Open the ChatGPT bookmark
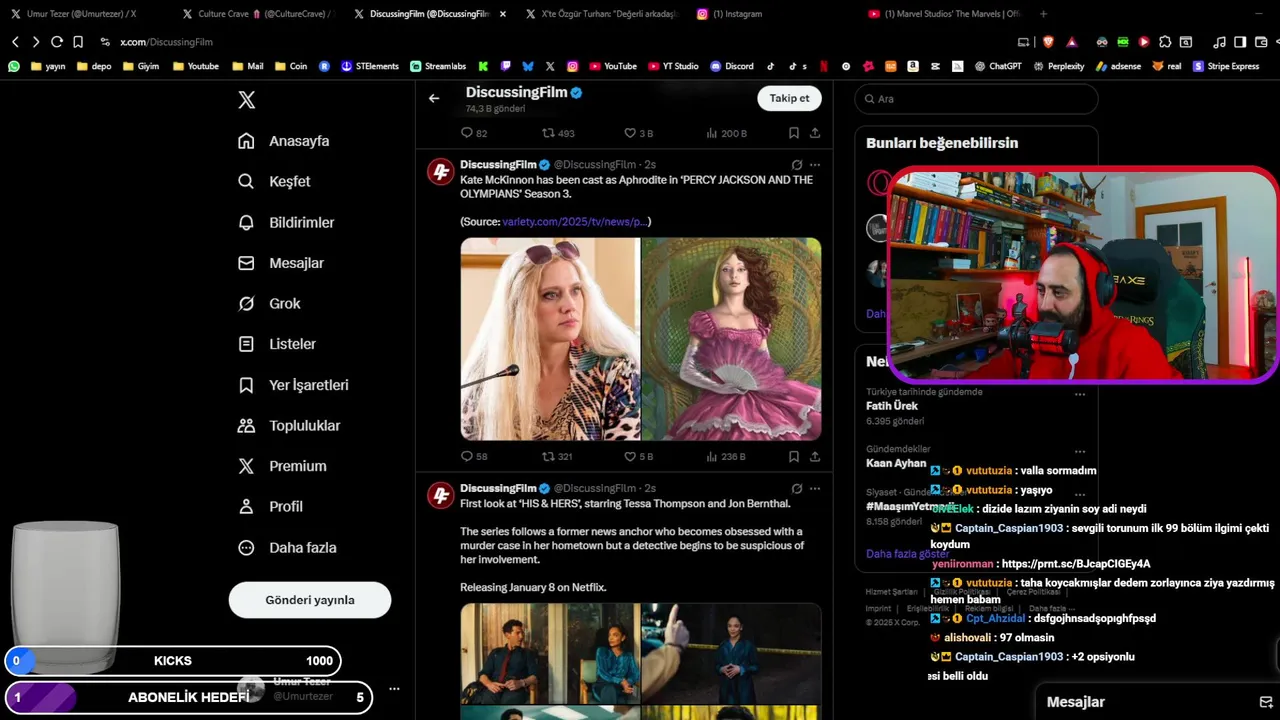This screenshot has width=1280, height=720. tap(998, 66)
